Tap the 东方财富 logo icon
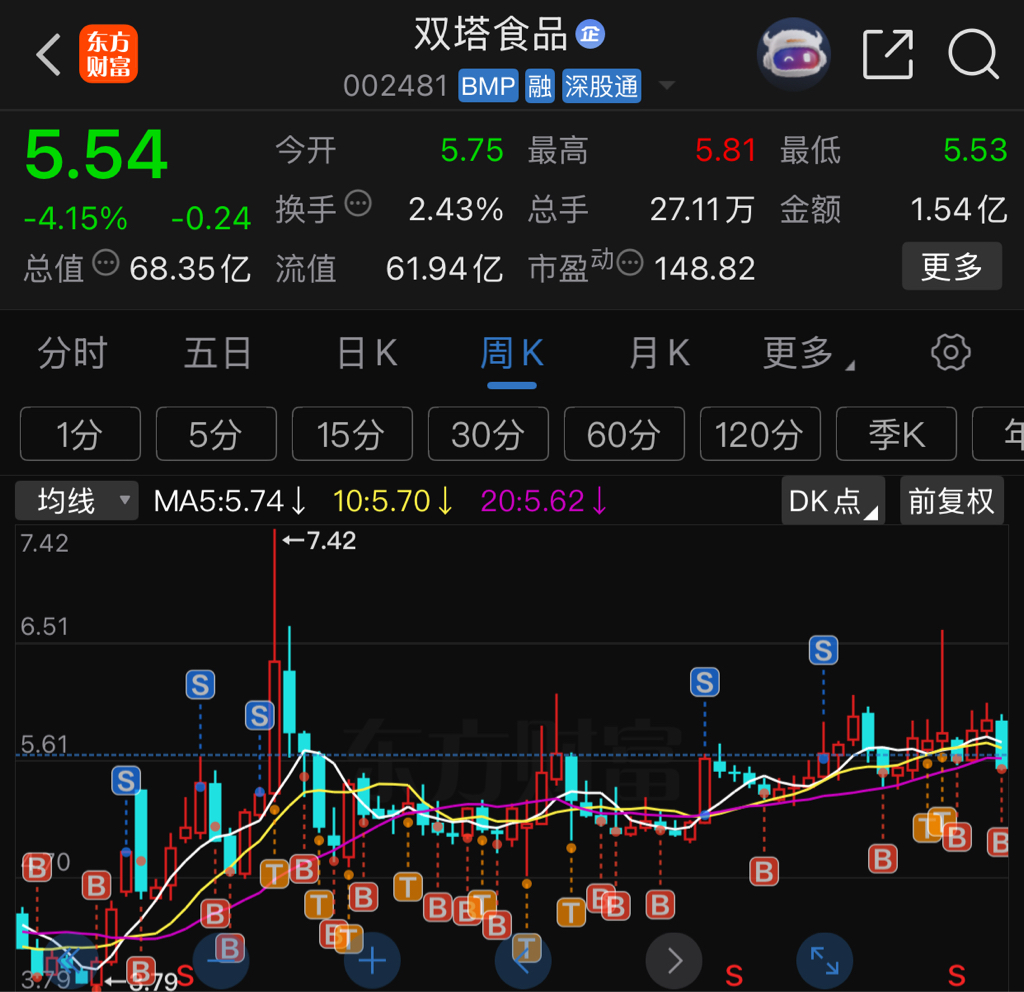The height and width of the screenshot is (992, 1024). pyautogui.click(x=108, y=54)
